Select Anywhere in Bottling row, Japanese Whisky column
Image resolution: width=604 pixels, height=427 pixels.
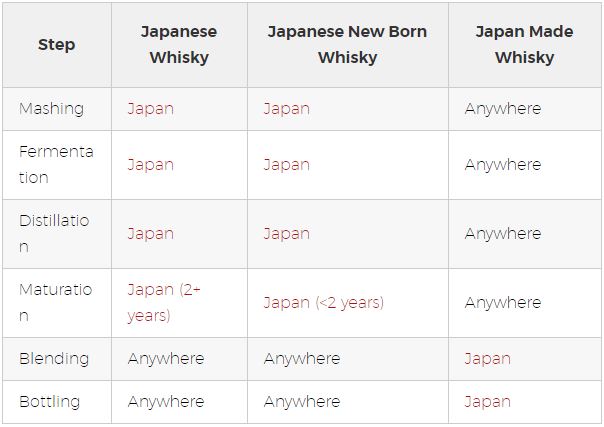click(x=166, y=402)
